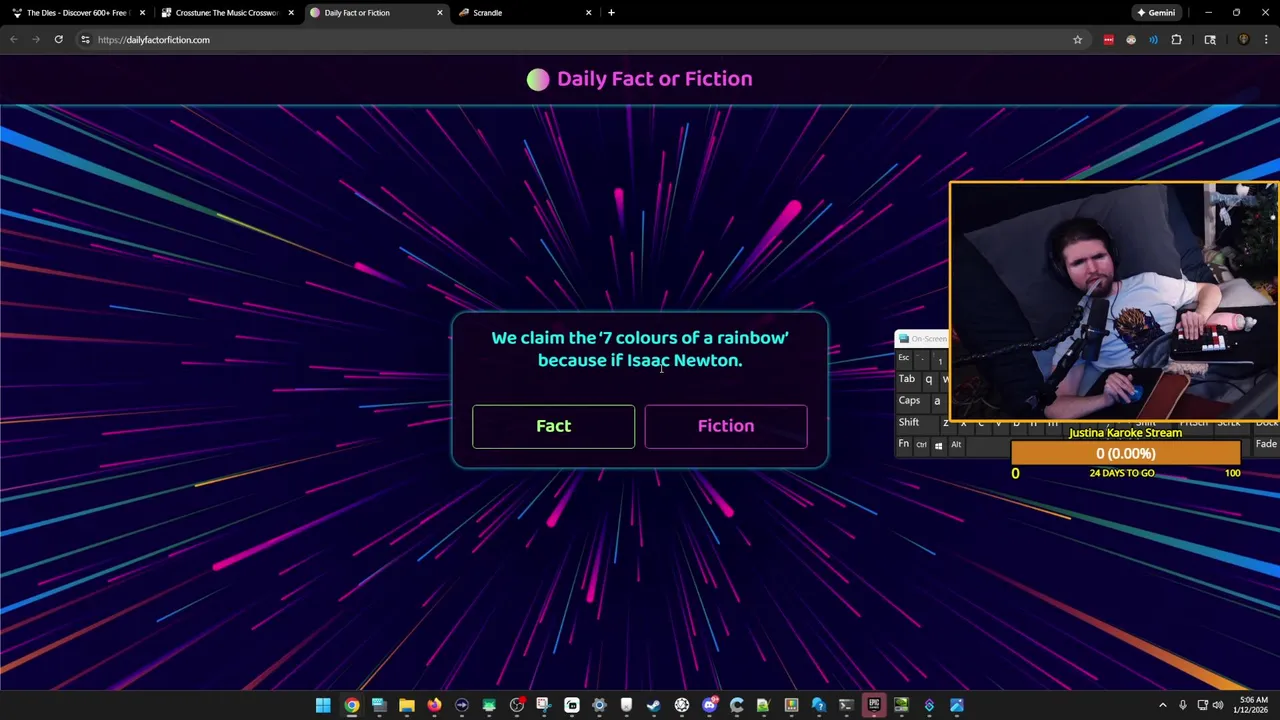Image resolution: width=1280 pixels, height=720 pixels.
Task: Open a new browser tab
Action: [611, 13]
